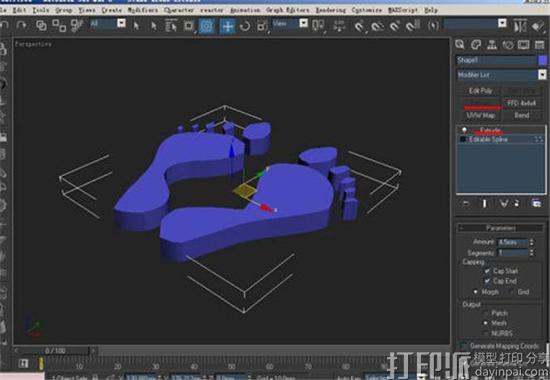Click the time slider showing '0 / 100'
550x380 pixels.
tap(55, 351)
